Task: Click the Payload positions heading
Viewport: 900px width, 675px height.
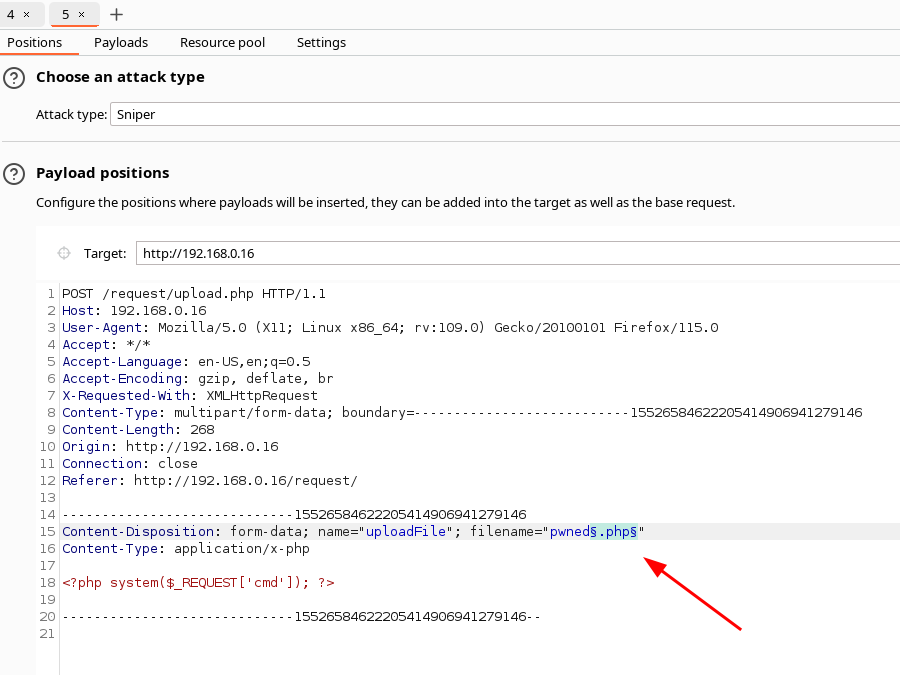Action: click(x=103, y=173)
